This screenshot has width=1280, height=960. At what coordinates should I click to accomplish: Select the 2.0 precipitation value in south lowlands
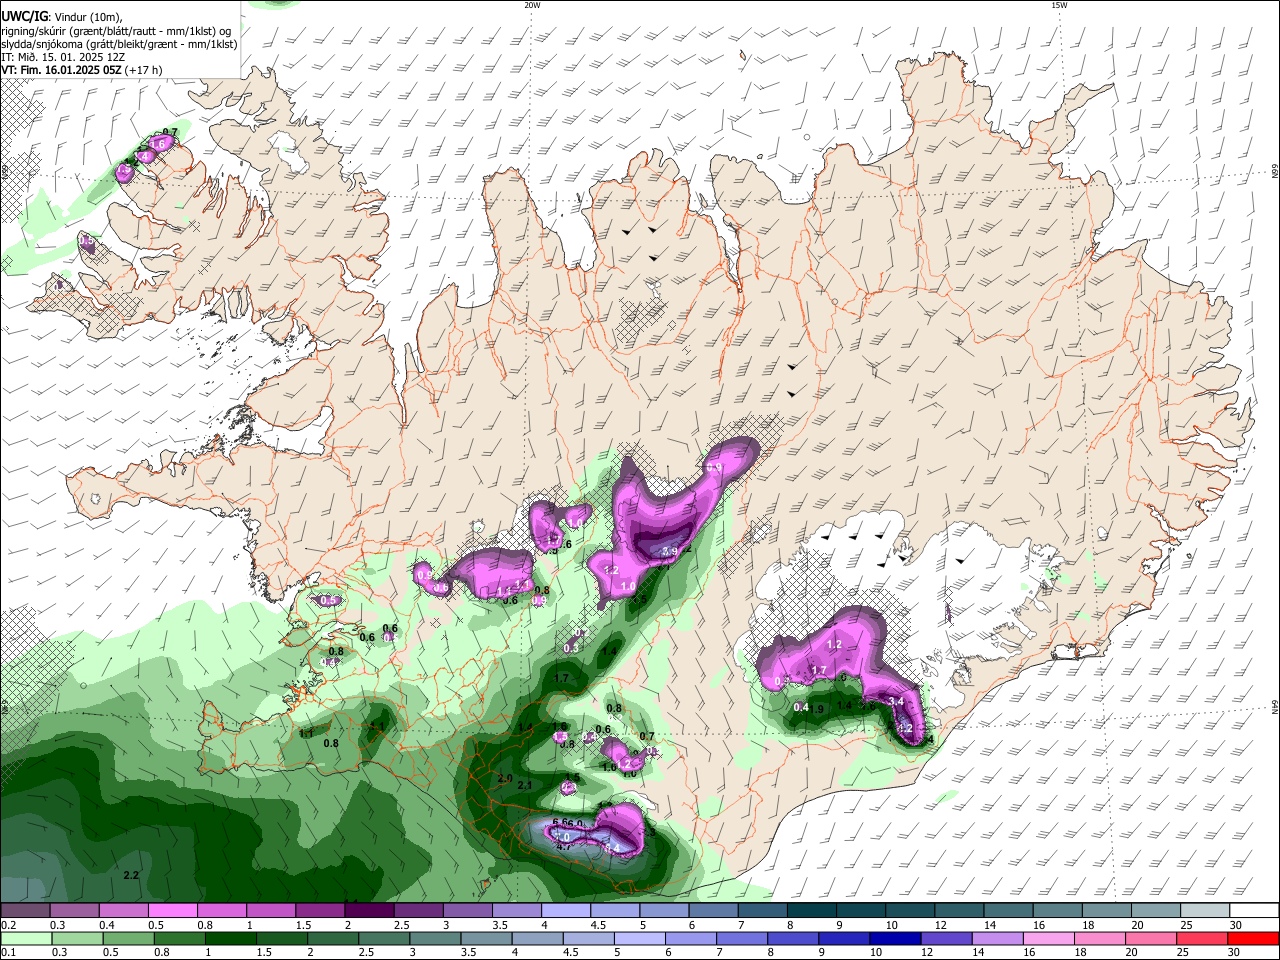pyautogui.click(x=505, y=778)
